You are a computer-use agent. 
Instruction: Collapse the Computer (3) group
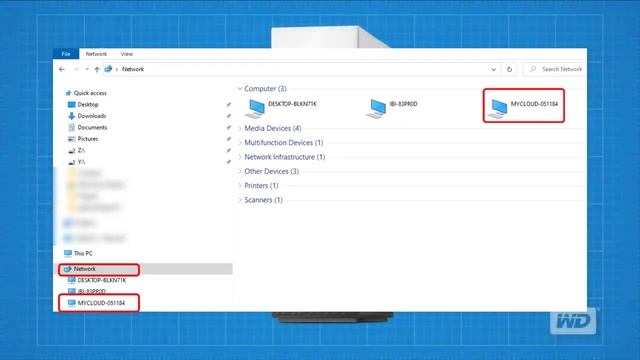[240, 89]
